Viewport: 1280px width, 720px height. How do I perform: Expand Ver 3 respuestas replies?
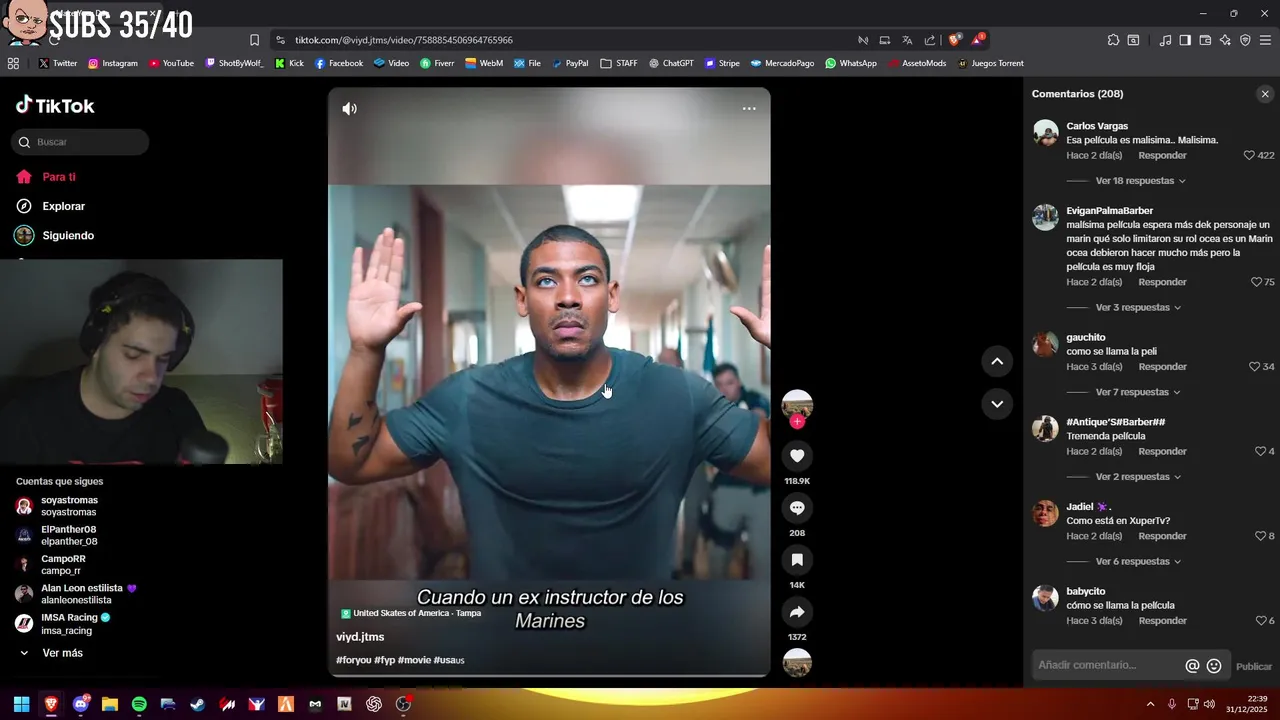pyautogui.click(x=1138, y=308)
